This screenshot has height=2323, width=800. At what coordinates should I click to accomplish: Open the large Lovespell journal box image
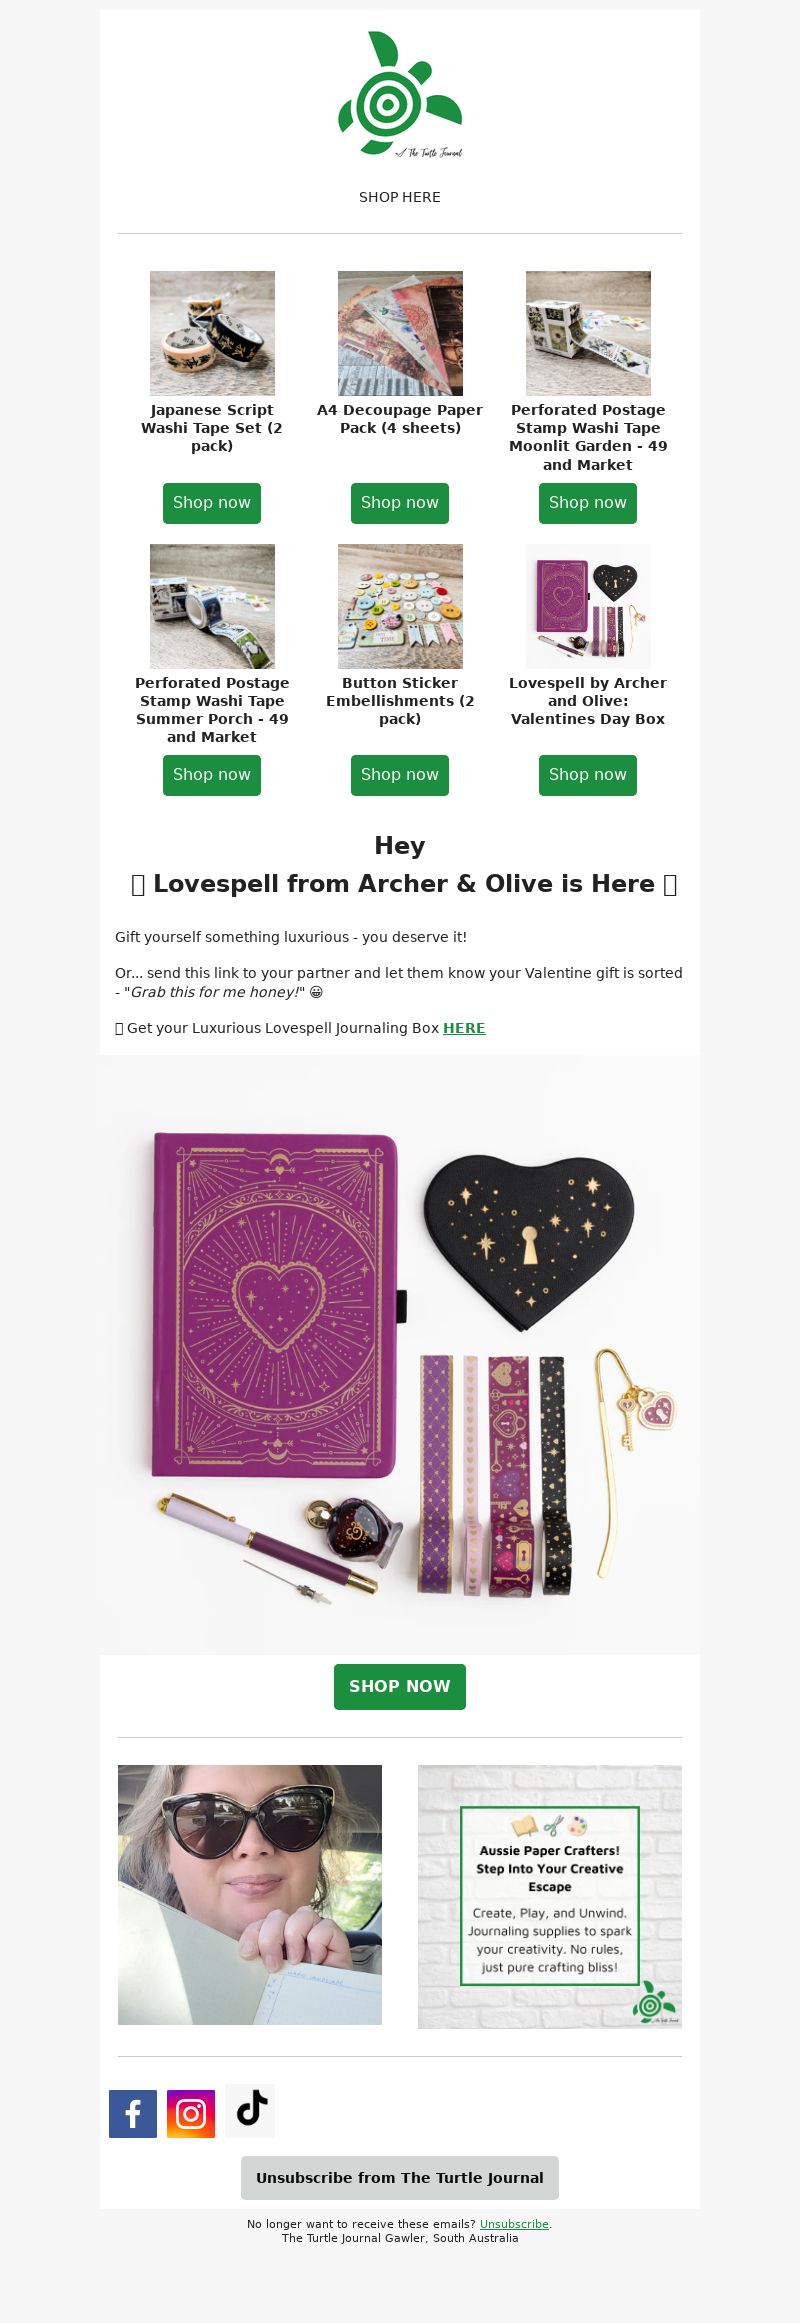click(x=400, y=1354)
